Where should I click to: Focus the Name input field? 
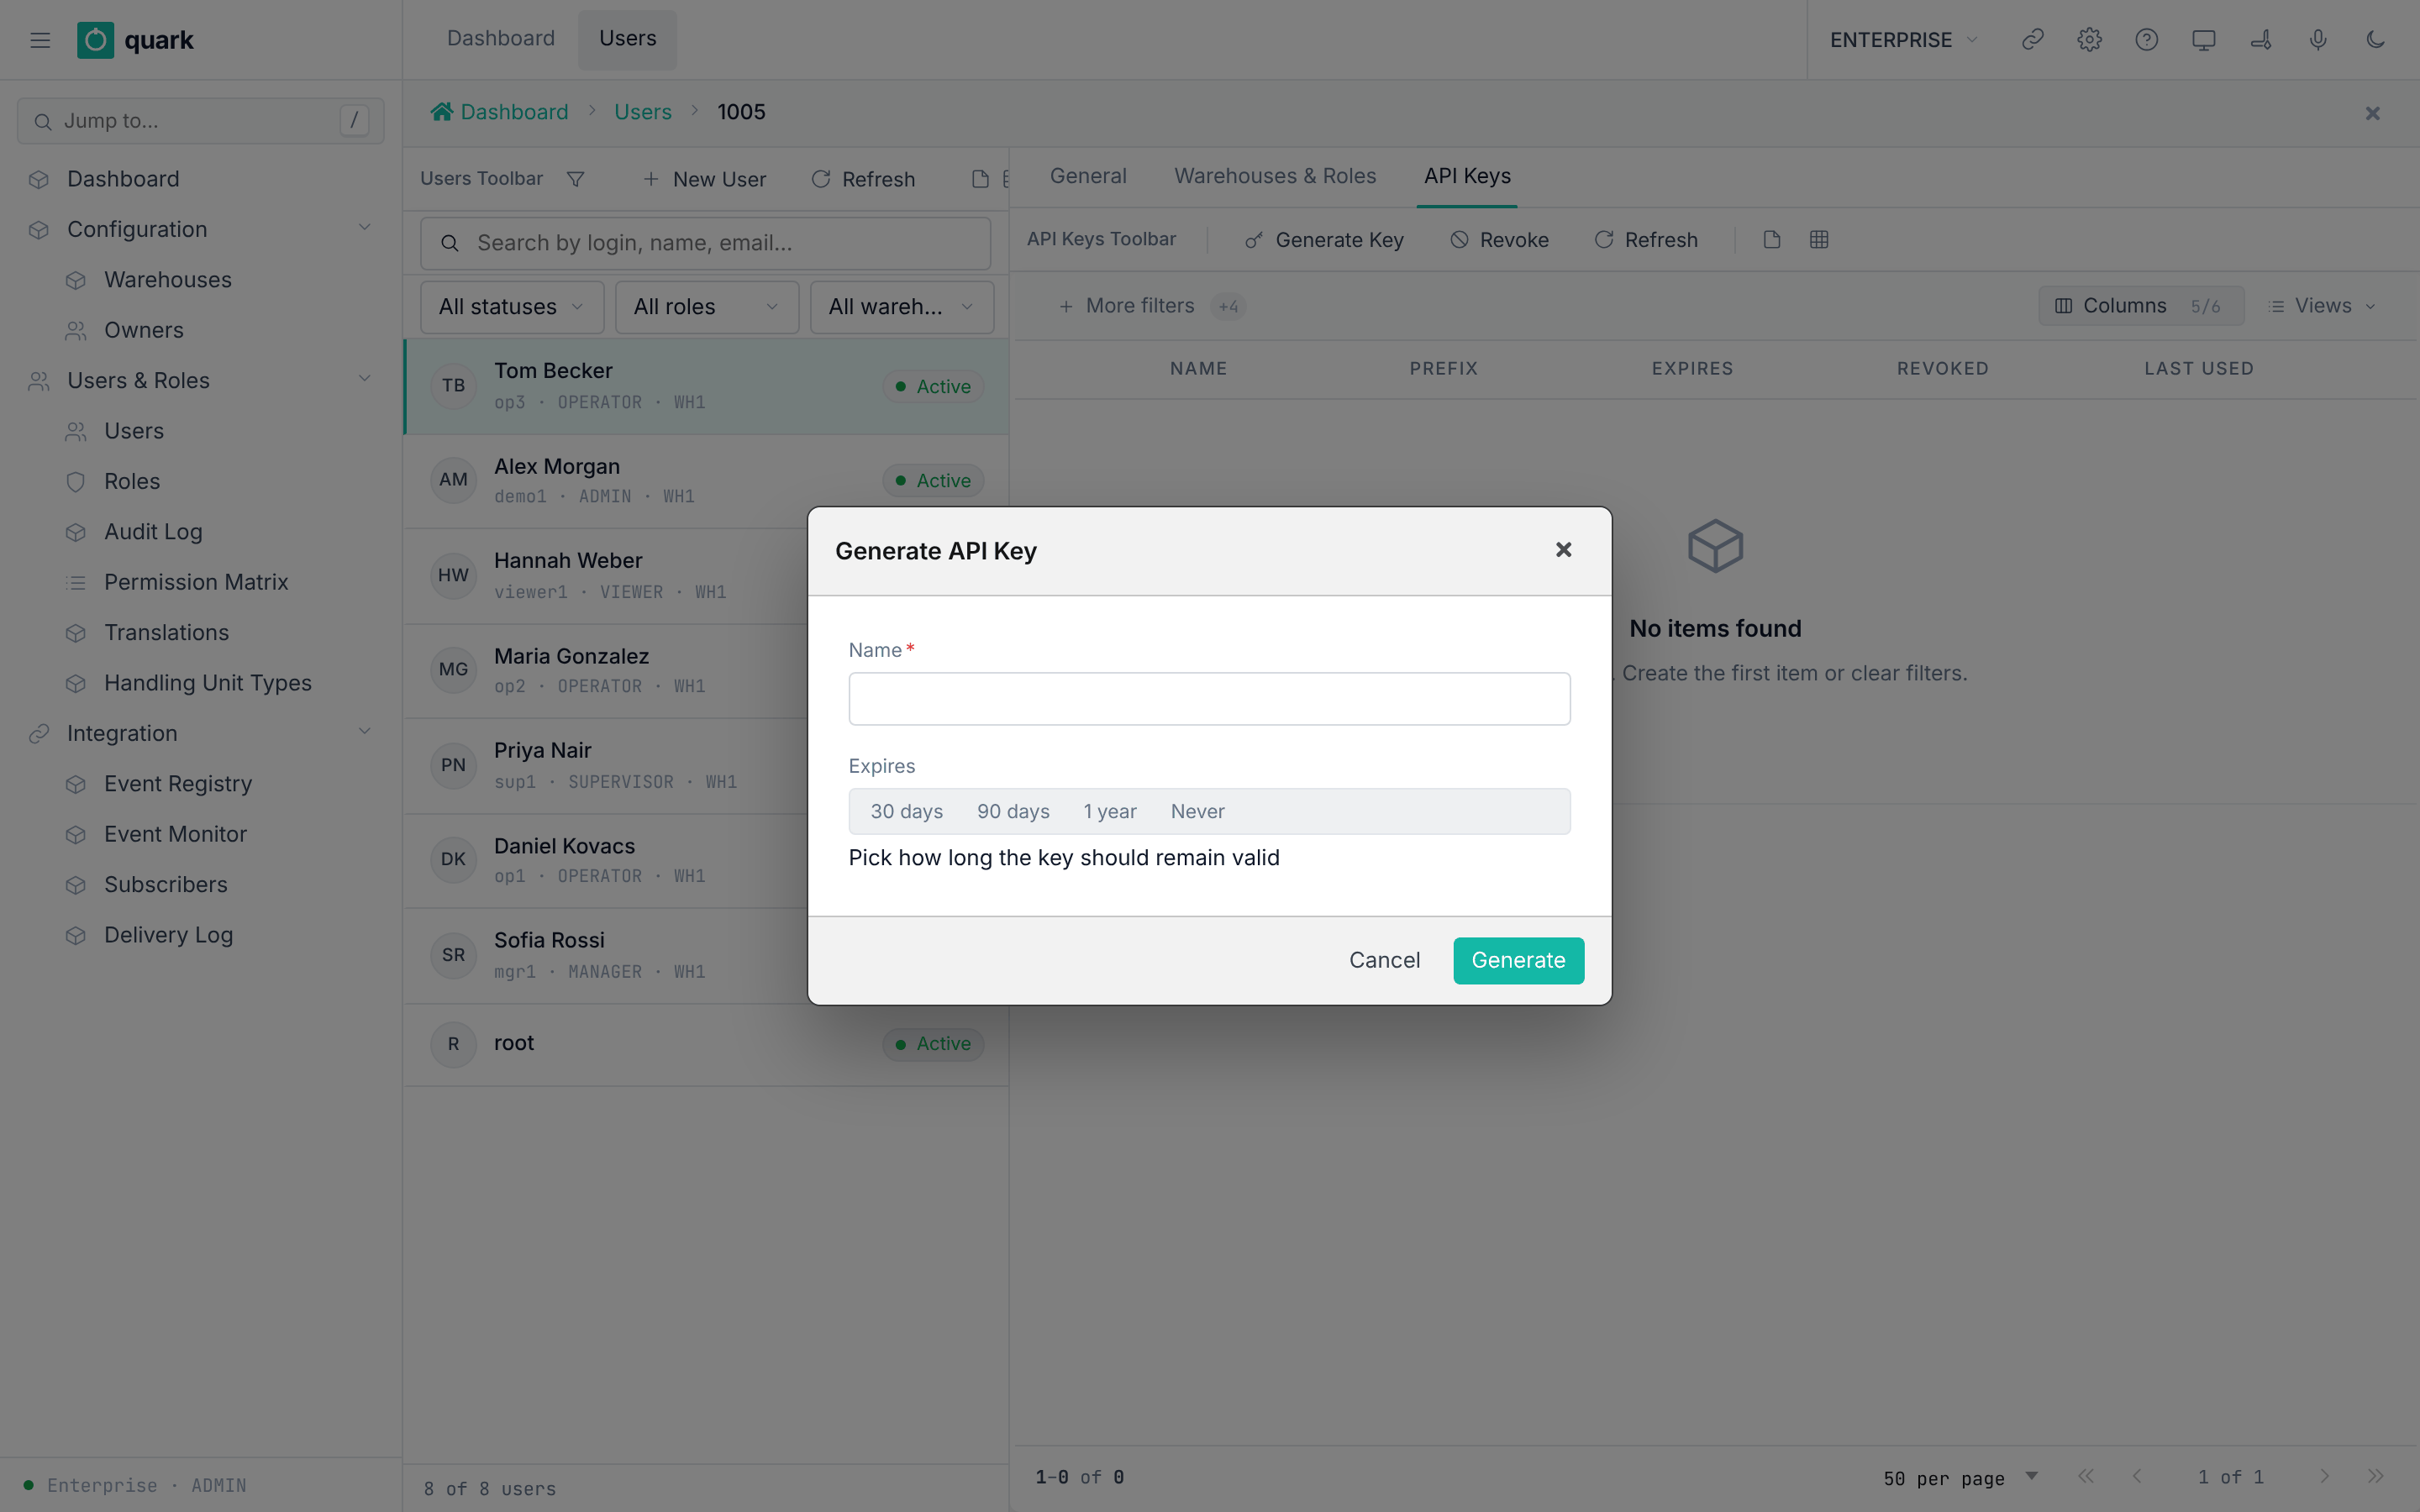(x=1209, y=699)
